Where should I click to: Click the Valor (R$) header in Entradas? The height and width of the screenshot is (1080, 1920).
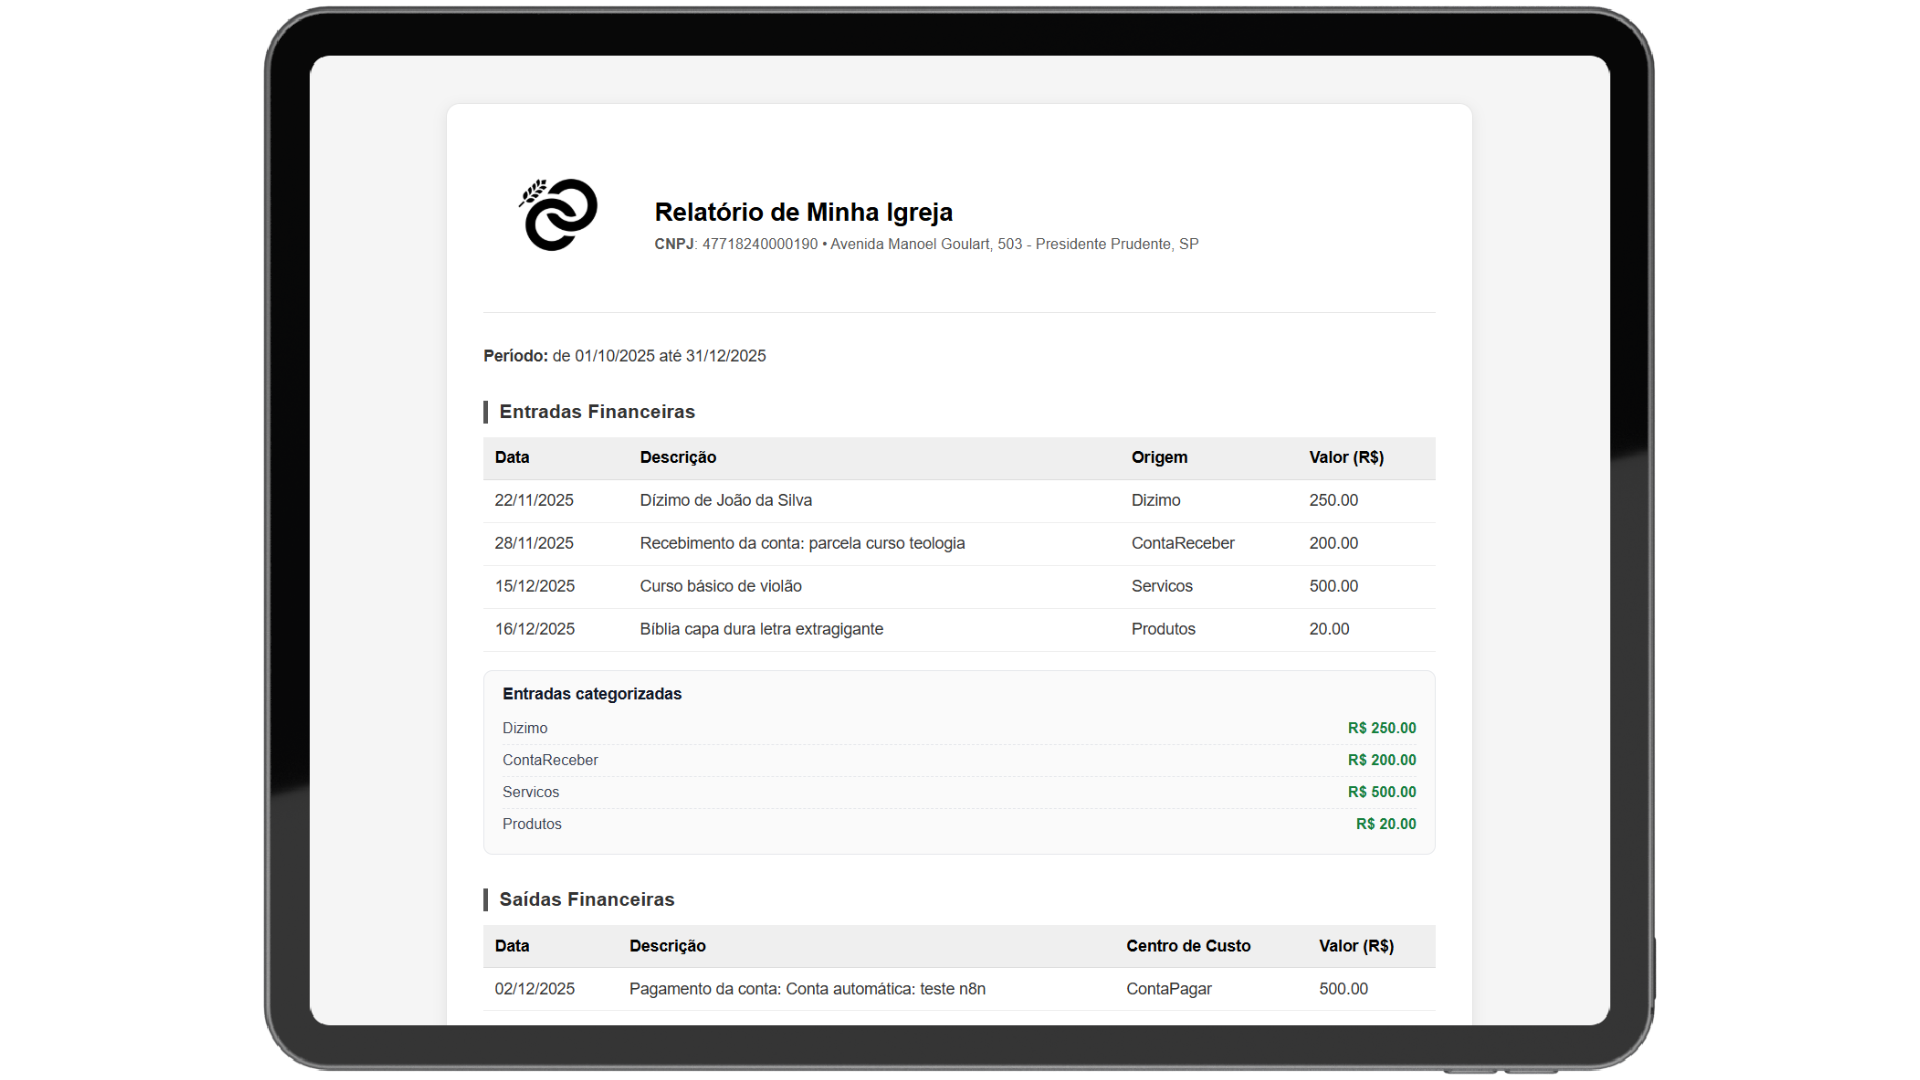1346,458
